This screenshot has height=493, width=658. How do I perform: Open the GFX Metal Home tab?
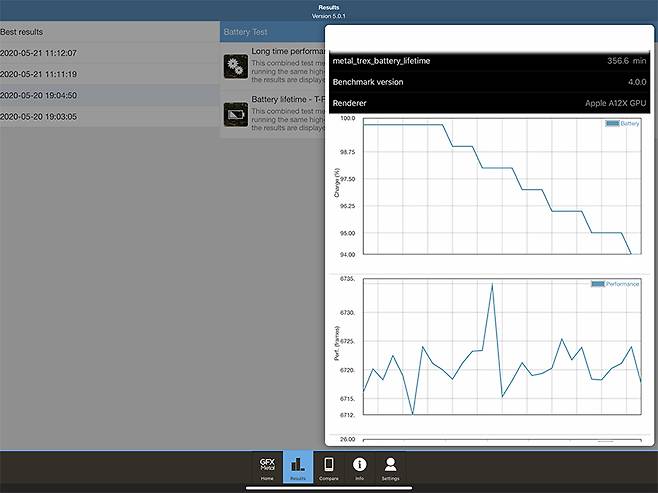[x=267, y=468]
